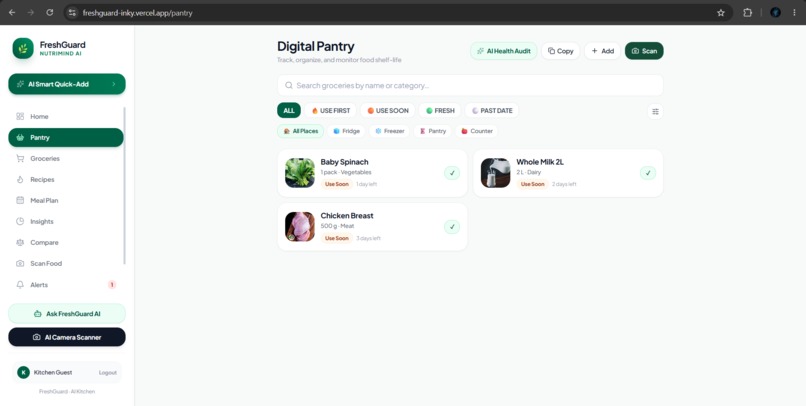Viewport: 806px width, 406px height.
Task: Filter by Counter location
Action: pyautogui.click(x=477, y=131)
